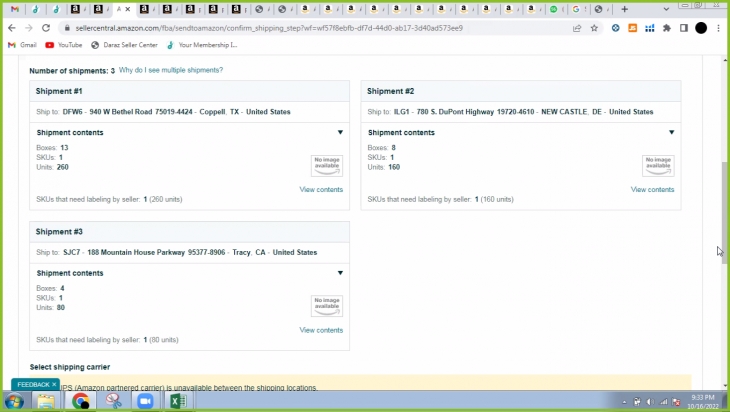Open the network signal tray icon

[663, 402]
